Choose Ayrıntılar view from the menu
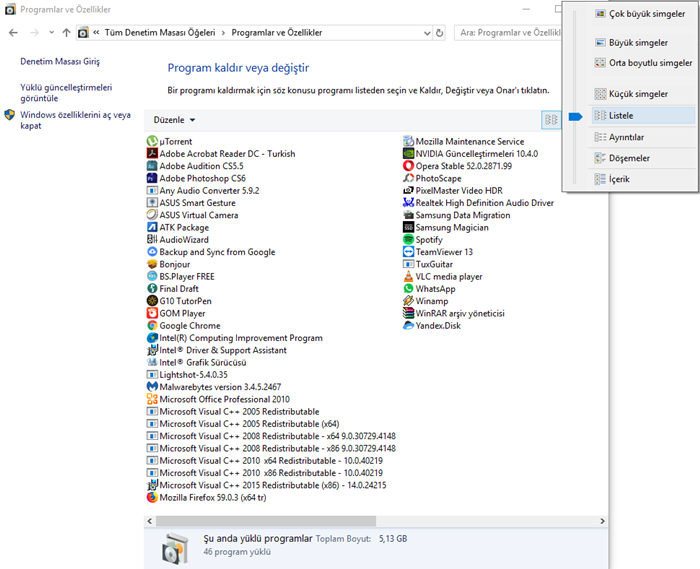Screen dimensions: 700x569 tap(626, 137)
